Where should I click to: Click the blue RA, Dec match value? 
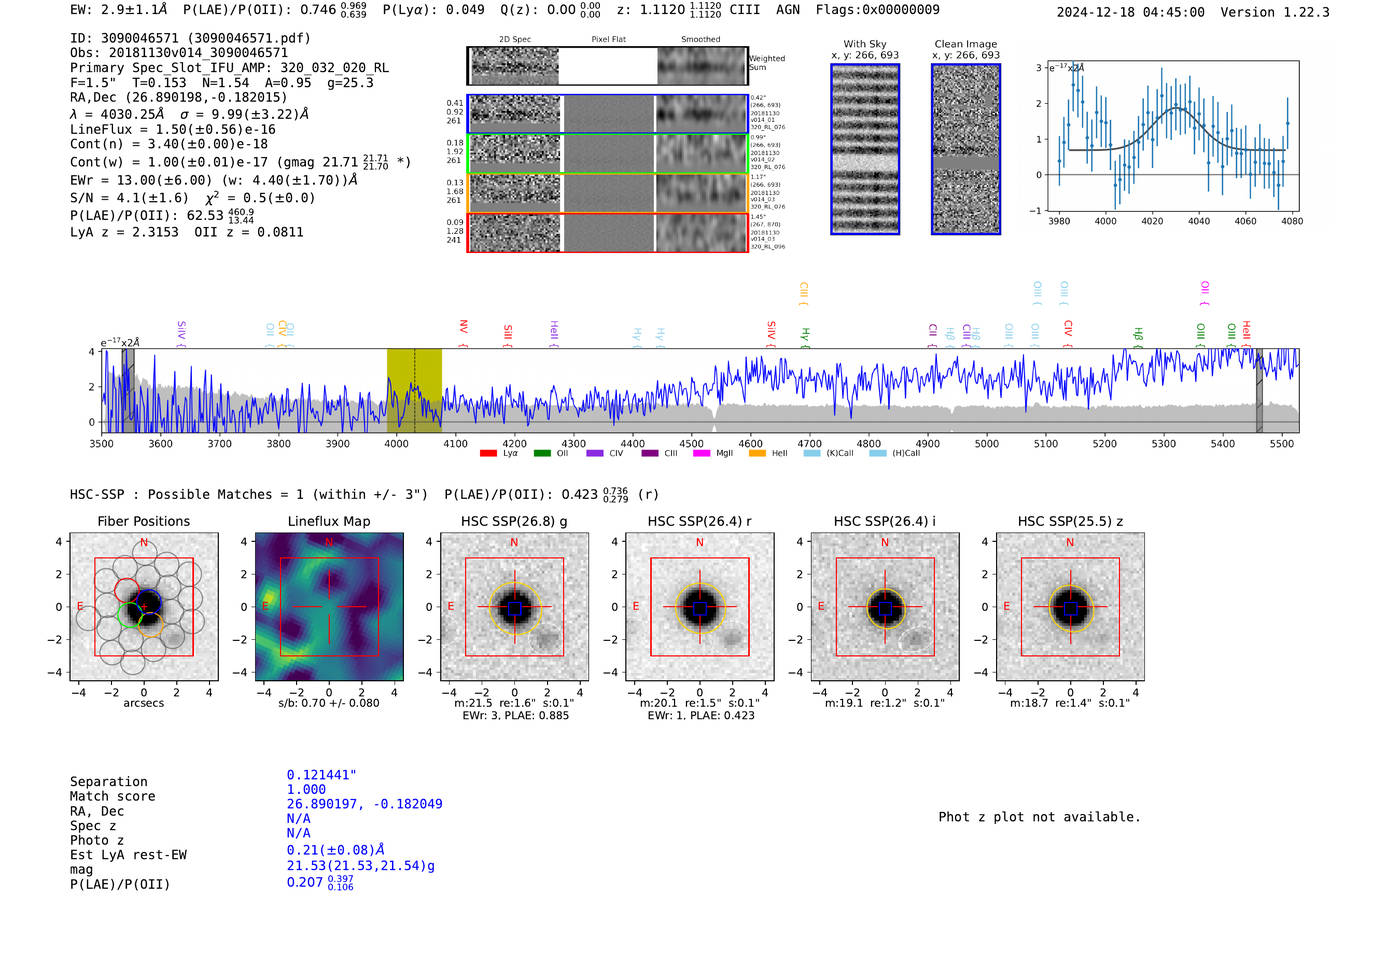364,804
